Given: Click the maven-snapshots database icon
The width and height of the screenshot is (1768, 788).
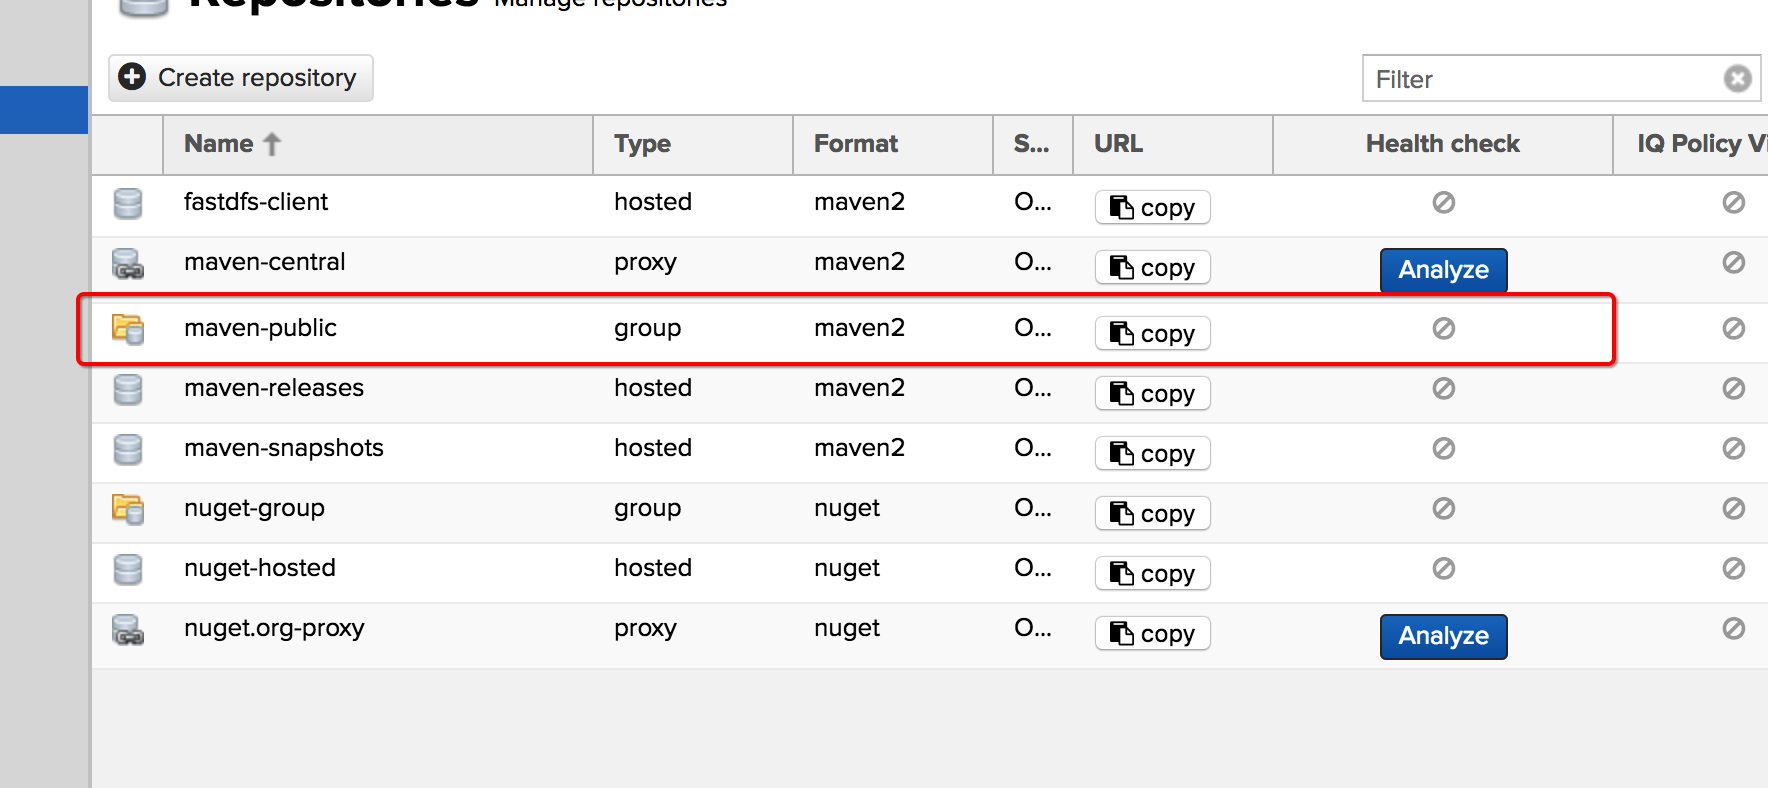Looking at the screenshot, I should point(128,449).
